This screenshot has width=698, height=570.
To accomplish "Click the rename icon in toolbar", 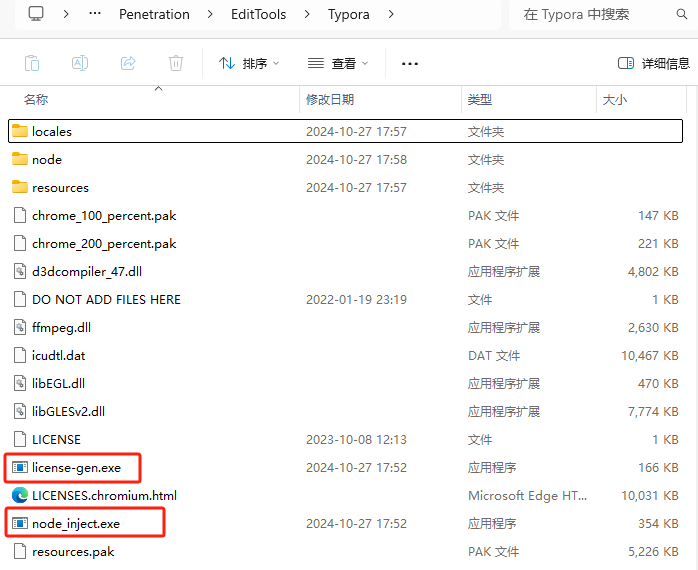I will [x=80, y=63].
